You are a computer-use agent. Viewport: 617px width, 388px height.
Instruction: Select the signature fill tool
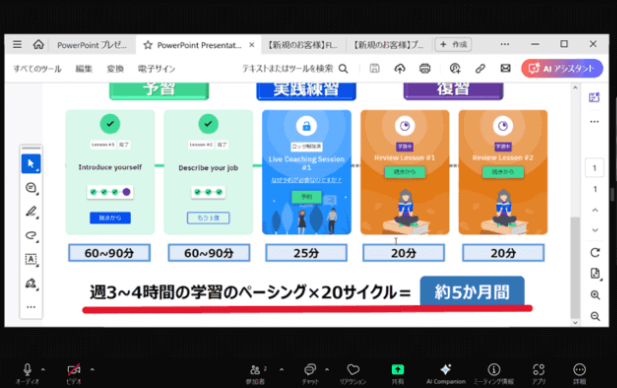(31, 283)
